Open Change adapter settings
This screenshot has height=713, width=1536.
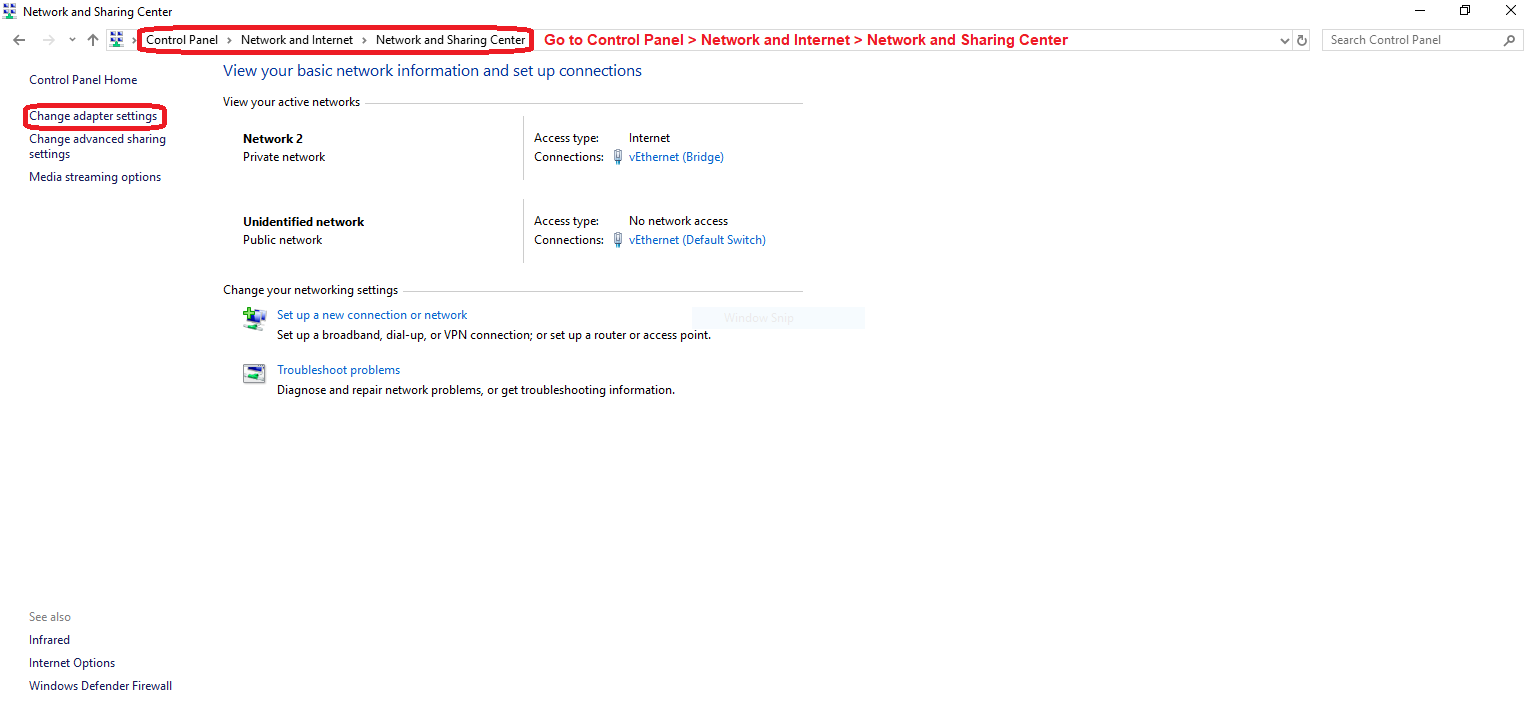pyautogui.click(x=93, y=116)
